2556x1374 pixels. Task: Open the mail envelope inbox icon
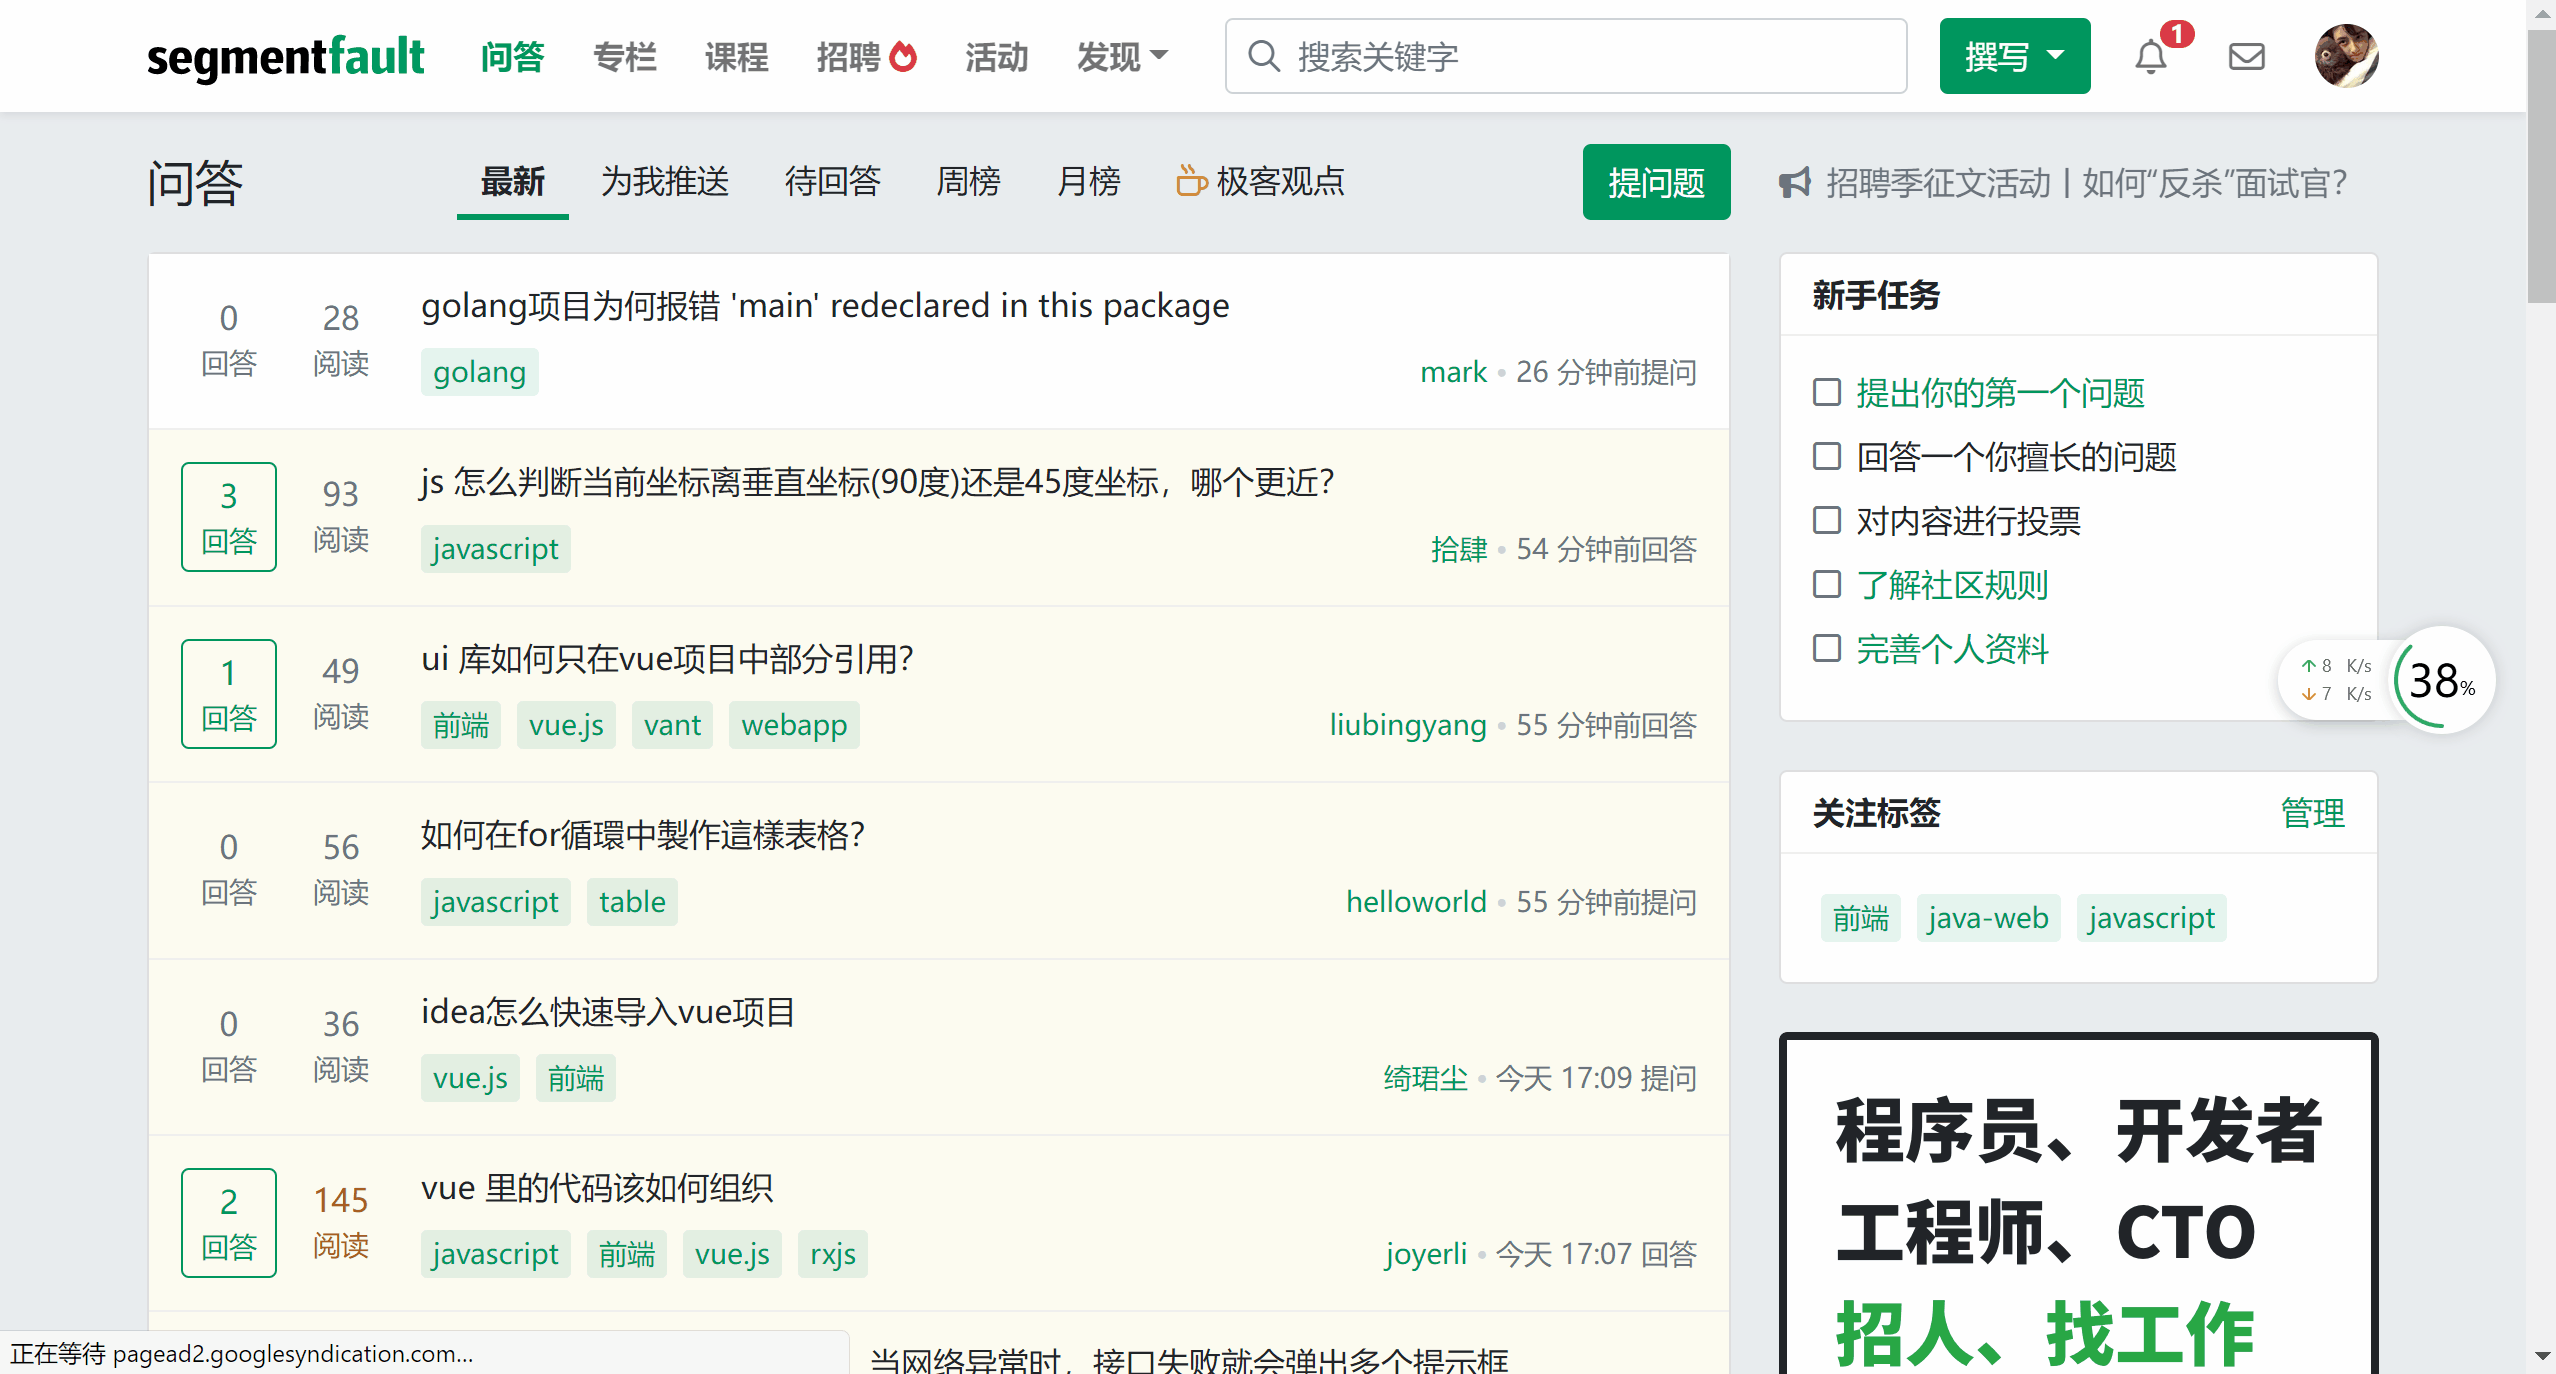click(2246, 57)
